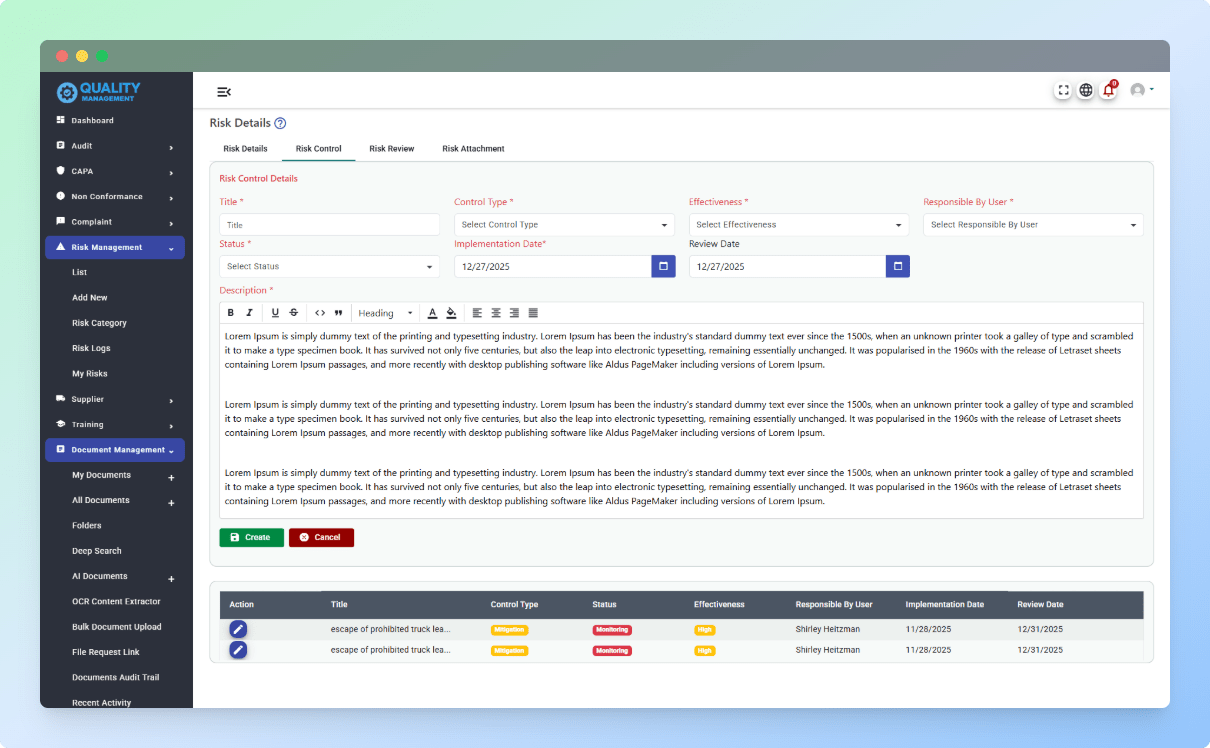This screenshot has width=1210, height=748.
Task: Open the text font color picker
Action: click(432, 313)
